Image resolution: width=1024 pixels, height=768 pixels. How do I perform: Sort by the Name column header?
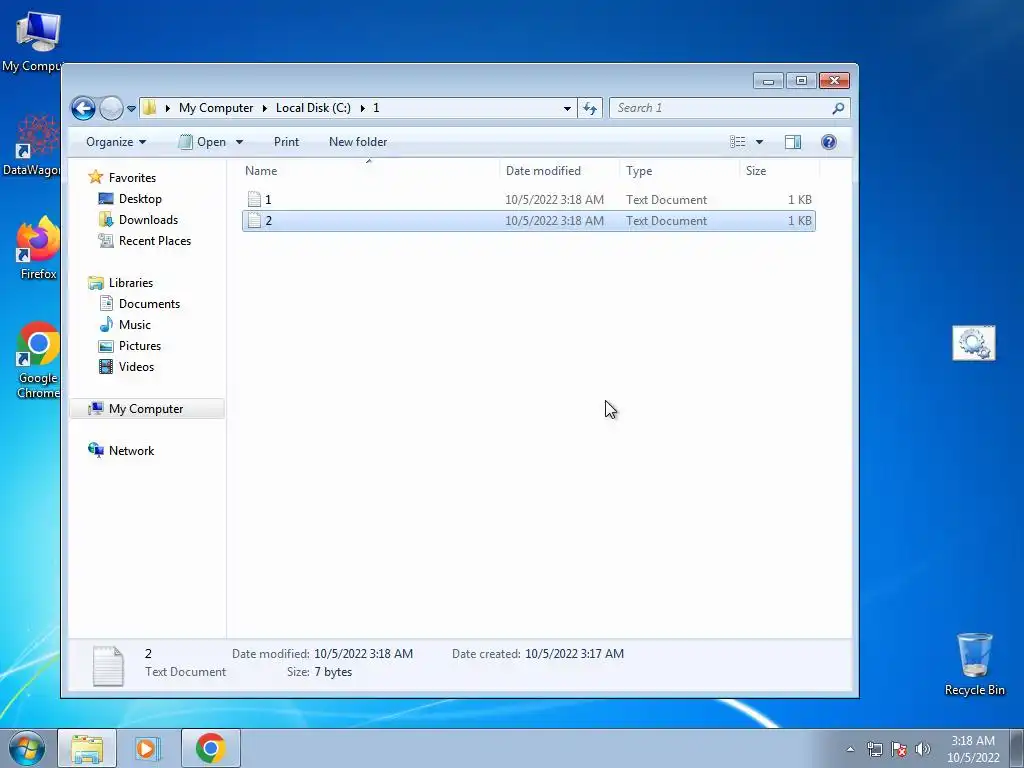(369, 170)
